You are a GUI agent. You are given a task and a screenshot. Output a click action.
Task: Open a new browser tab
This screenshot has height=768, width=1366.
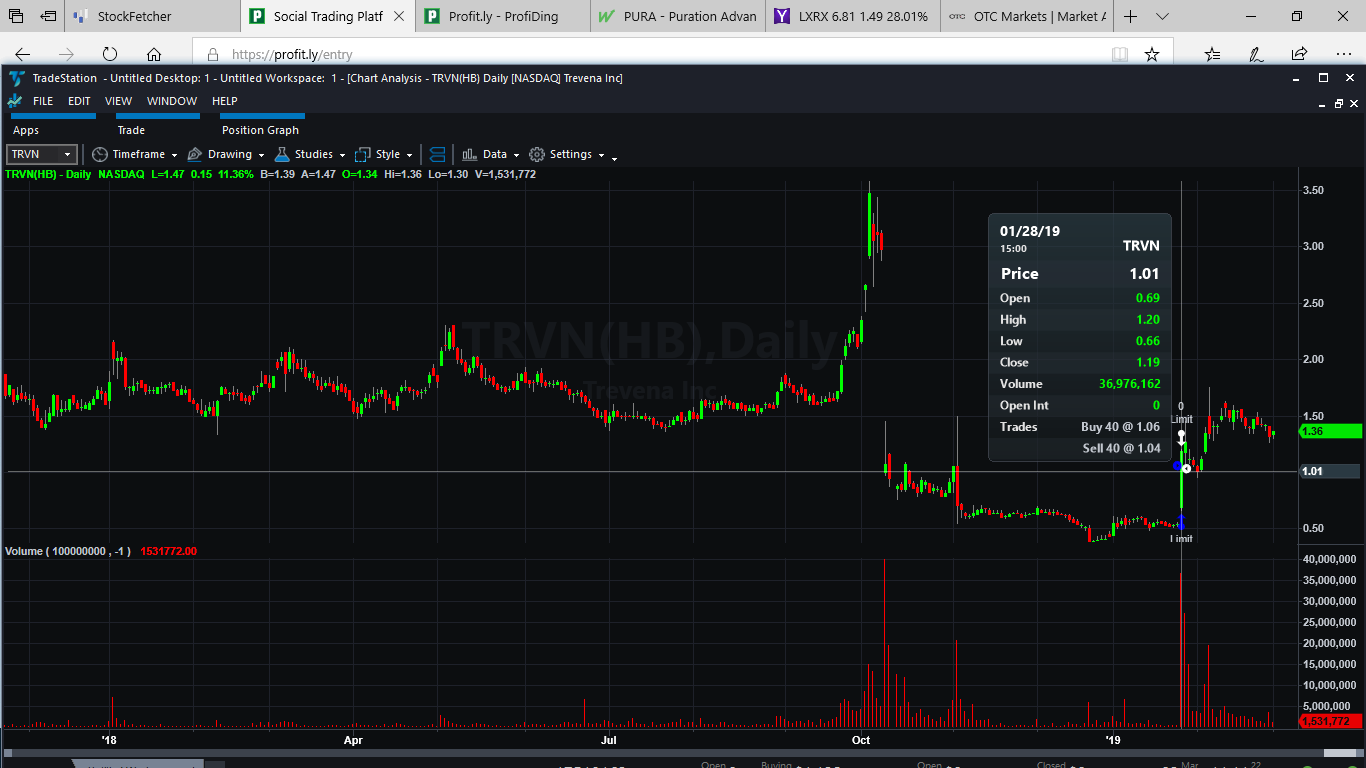click(x=1131, y=17)
